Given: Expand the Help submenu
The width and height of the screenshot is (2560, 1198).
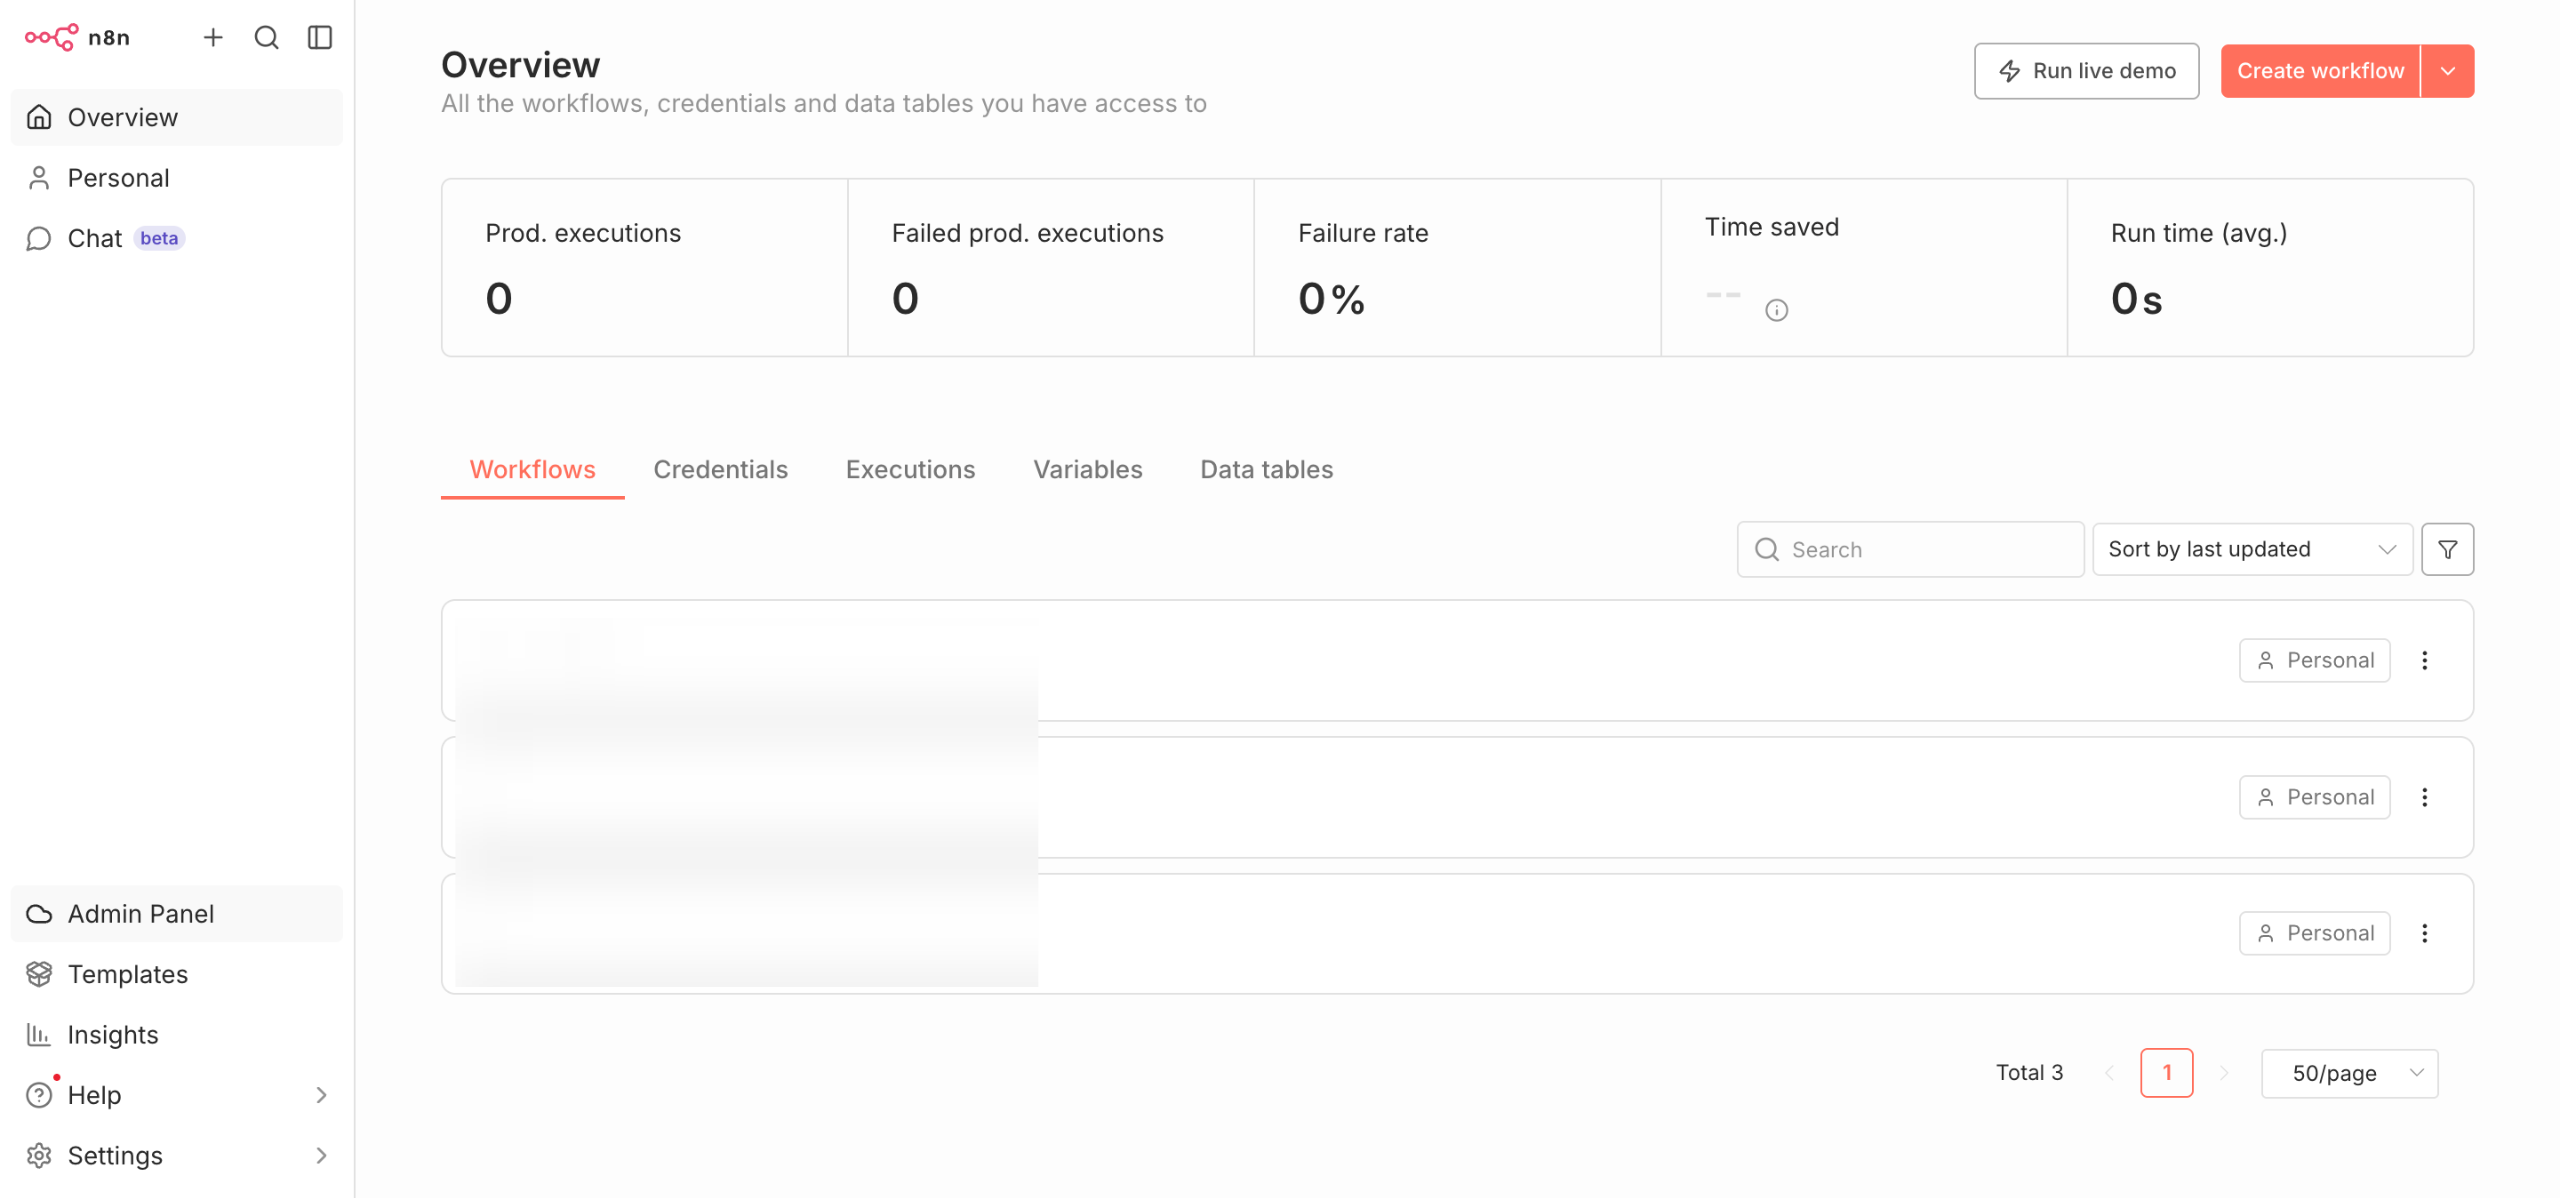Looking at the screenshot, I should (x=320, y=1095).
